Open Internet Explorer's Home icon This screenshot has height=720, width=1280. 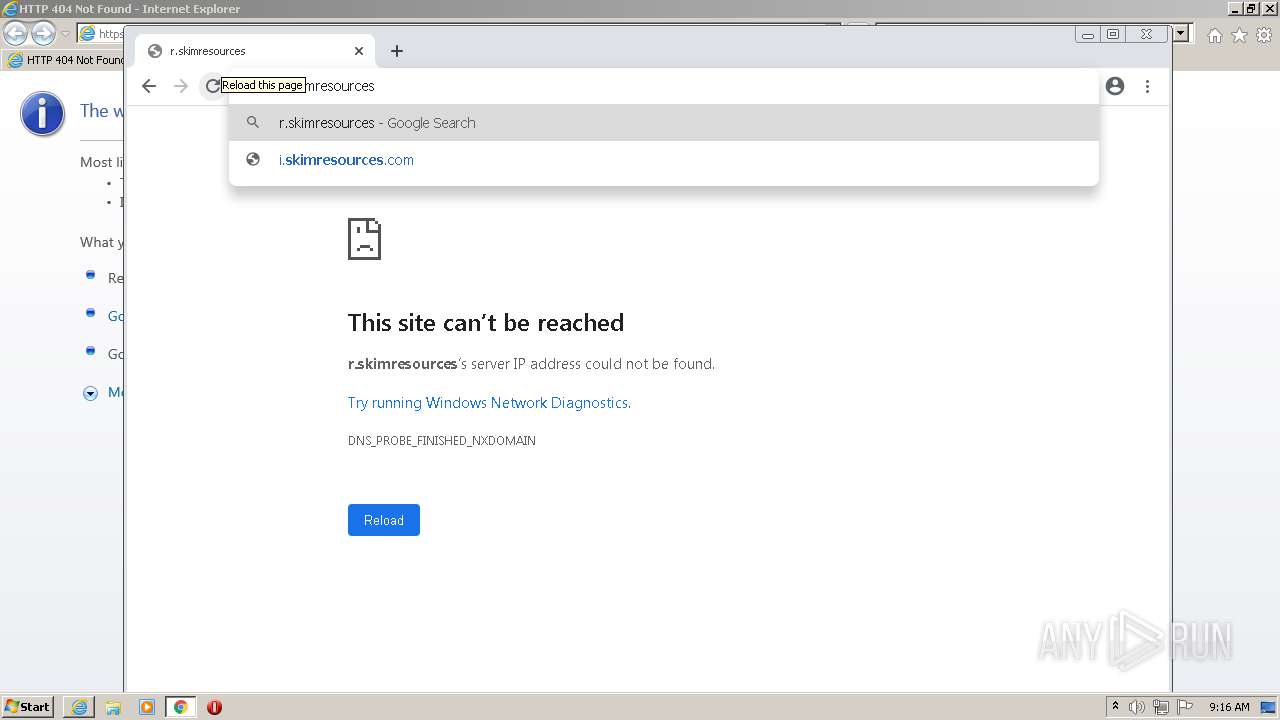[1214, 35]
